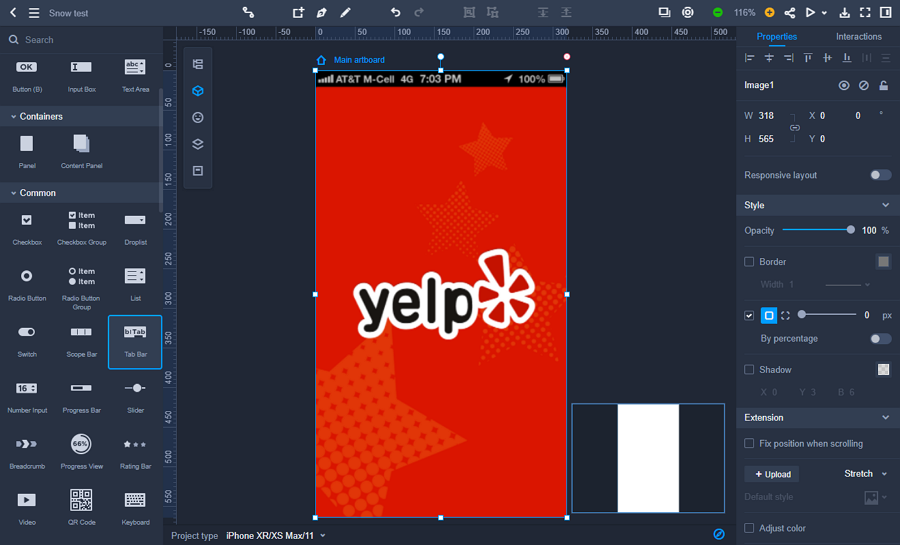Align left using alignment icon
This screenshot has height=545, width=900.
pos(750,57)
